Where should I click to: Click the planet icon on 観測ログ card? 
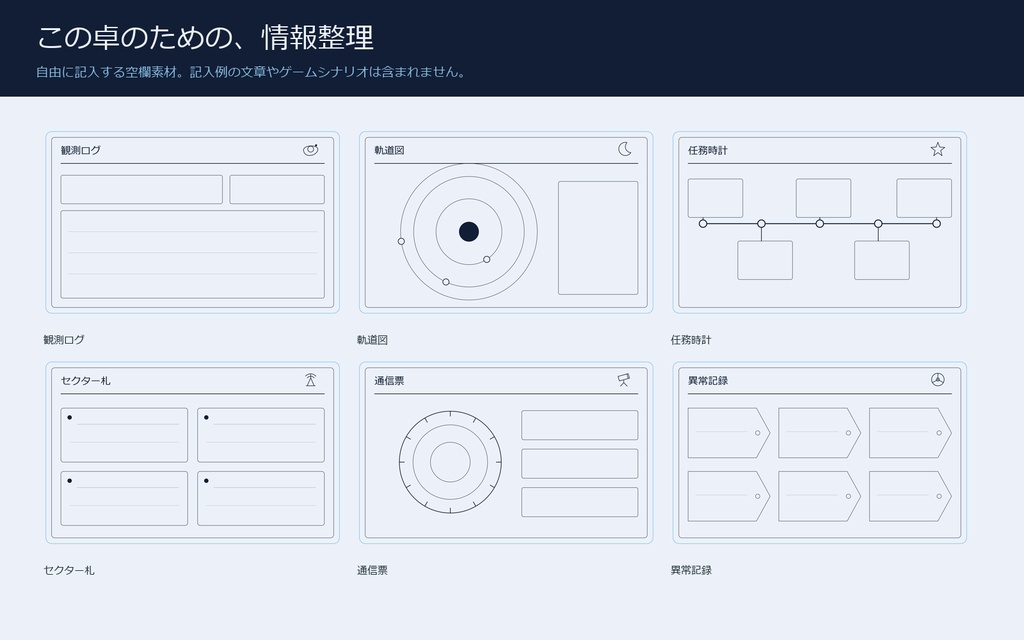tap(311, 150)
